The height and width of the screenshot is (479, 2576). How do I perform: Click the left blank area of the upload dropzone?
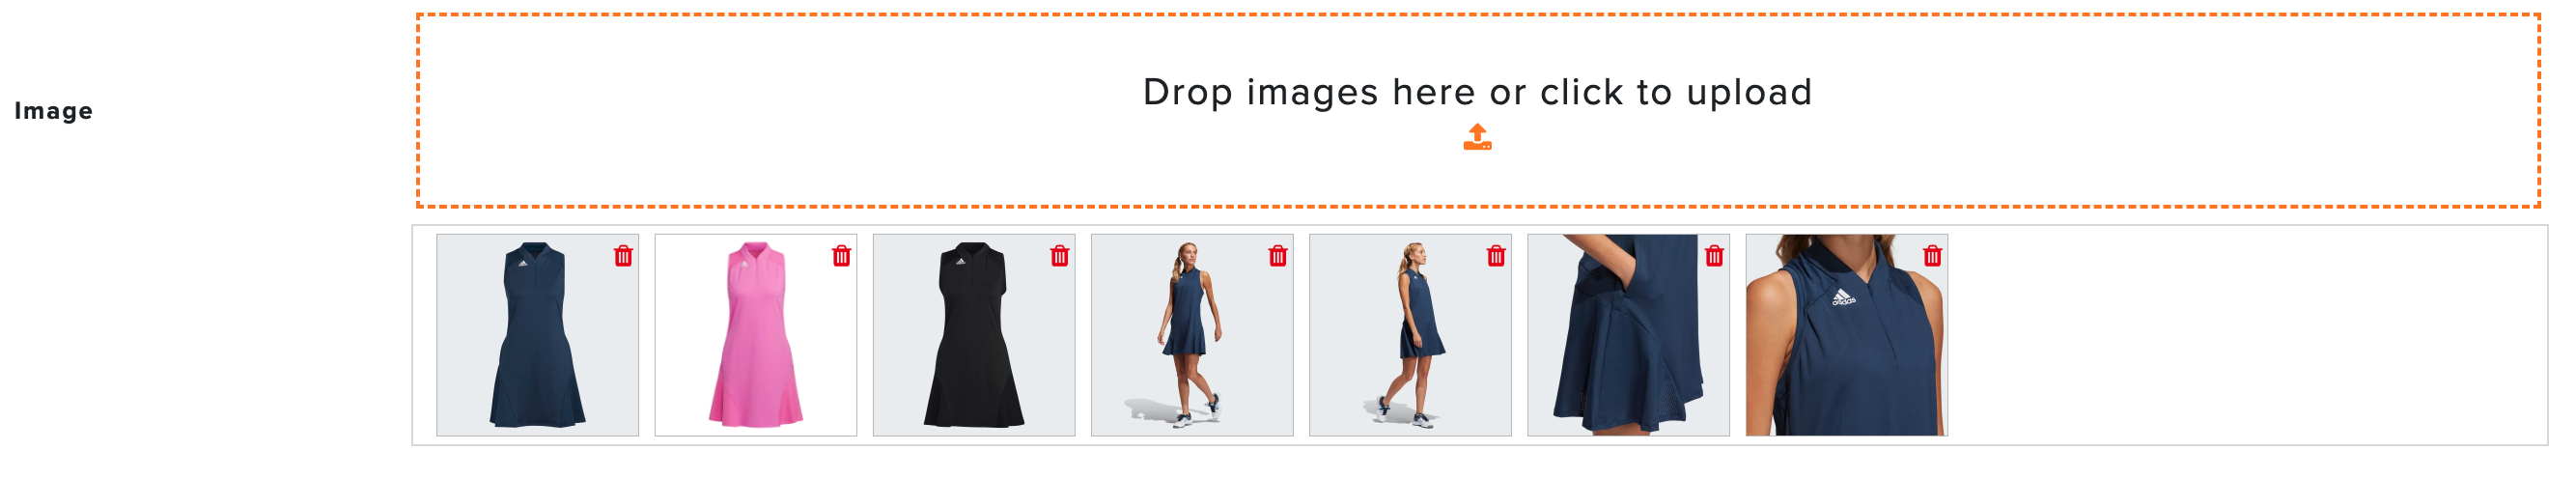(760, 110)
